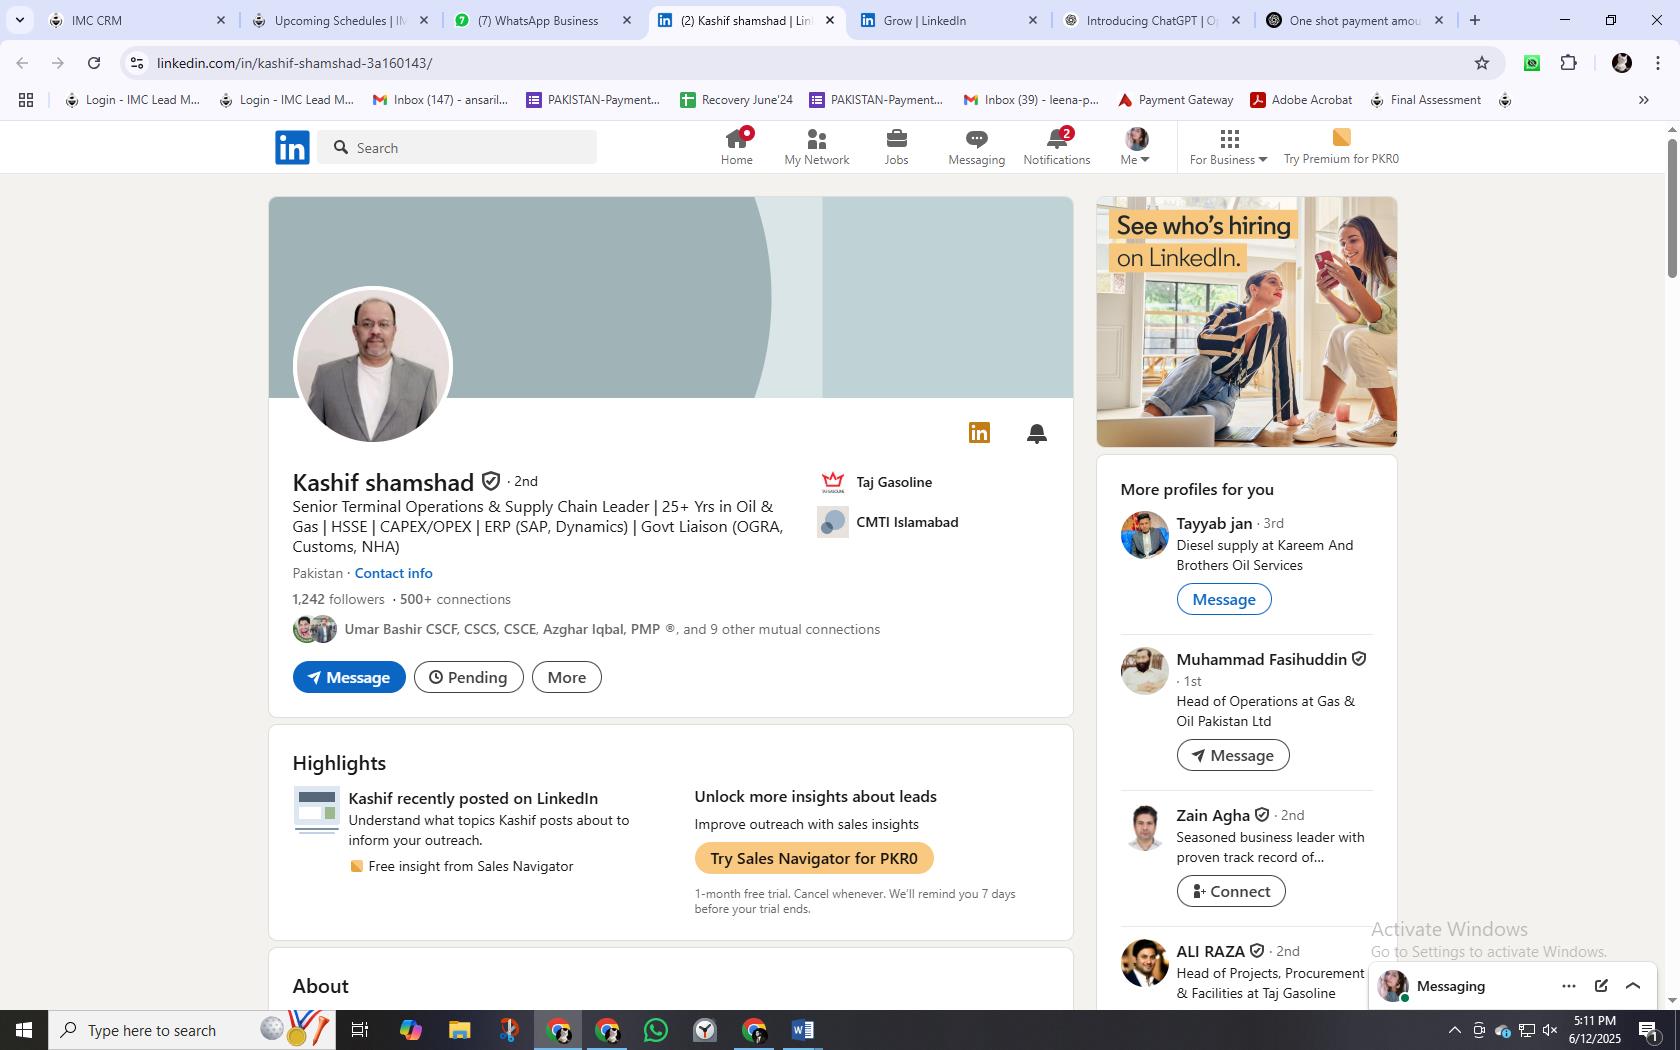The image size is (1680, 1050).
Task: Open Kashif shamshad's profile photo
Action: pos(373,365)
